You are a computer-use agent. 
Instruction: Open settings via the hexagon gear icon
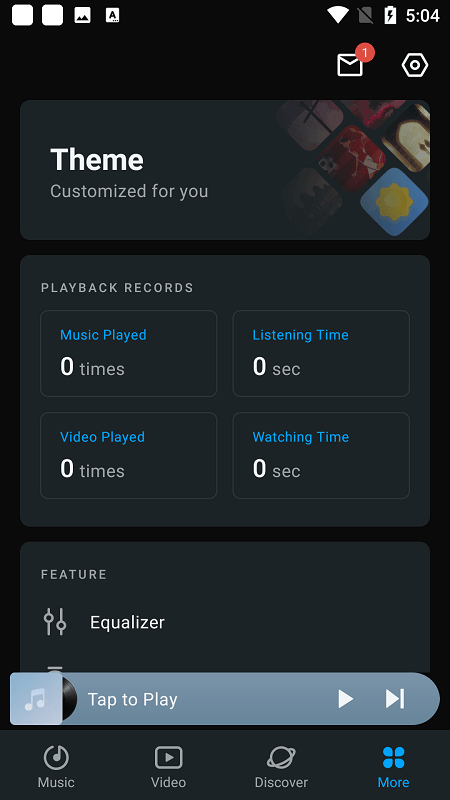coord(415,65)
